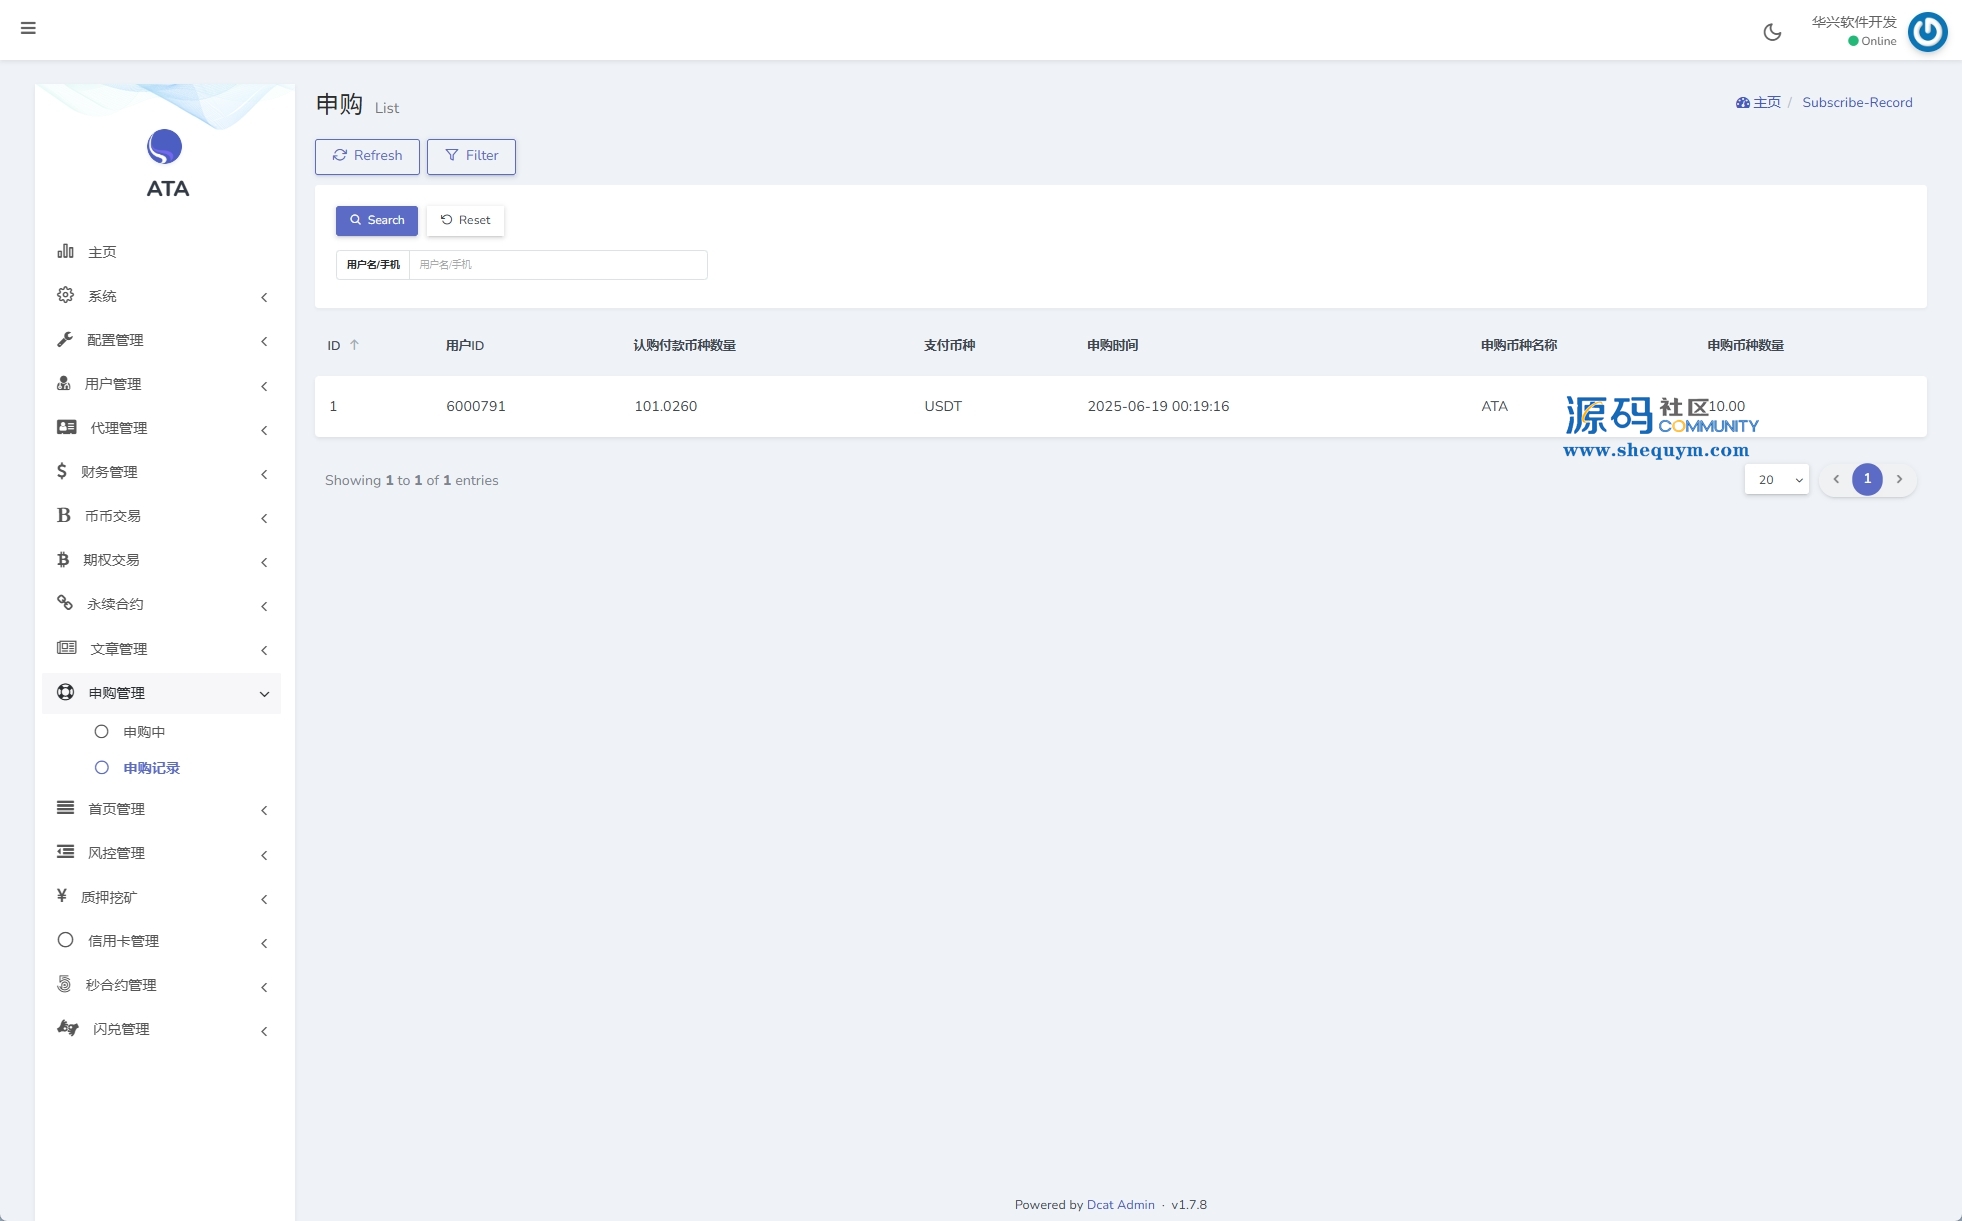Select the 申购记录 submenu item
The width and height of the screenshot is (1962, 1221).
click(151, 768)
